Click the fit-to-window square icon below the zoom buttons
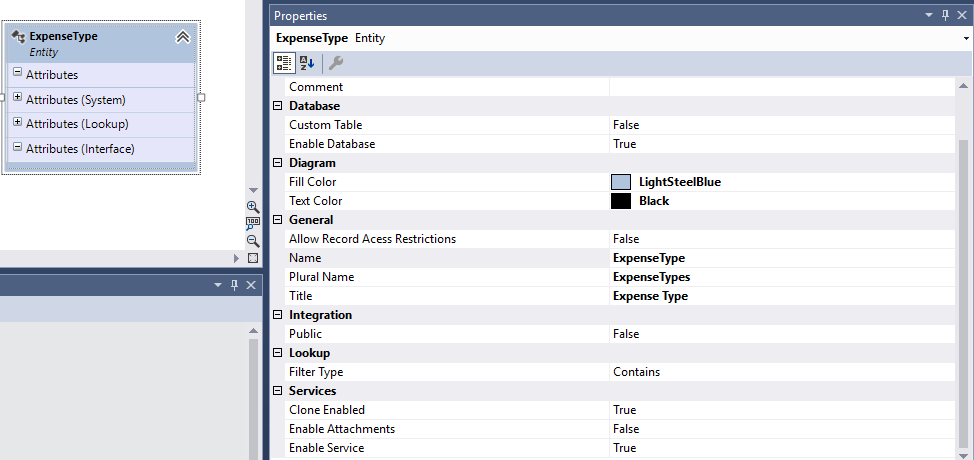The width and height of the screenshot is (974, 460). [253, 258]
